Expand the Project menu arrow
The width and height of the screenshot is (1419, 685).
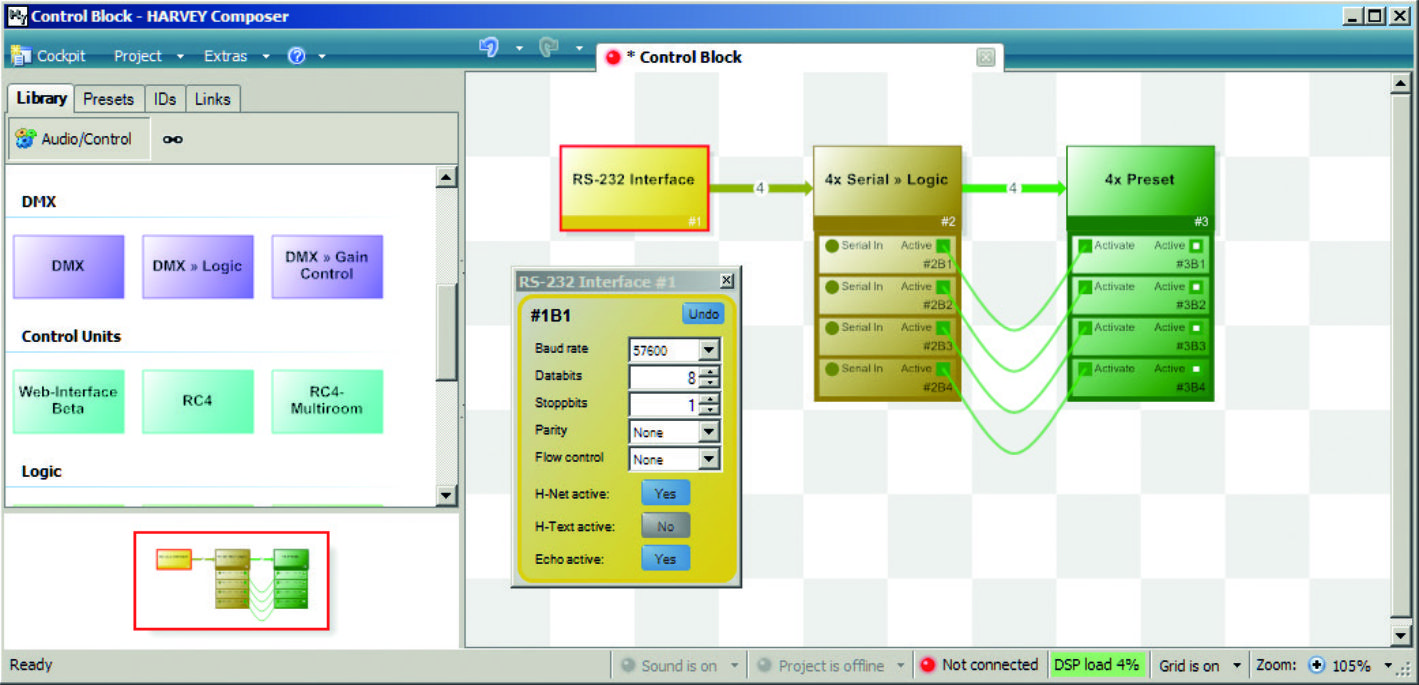(x=180, y=57)
